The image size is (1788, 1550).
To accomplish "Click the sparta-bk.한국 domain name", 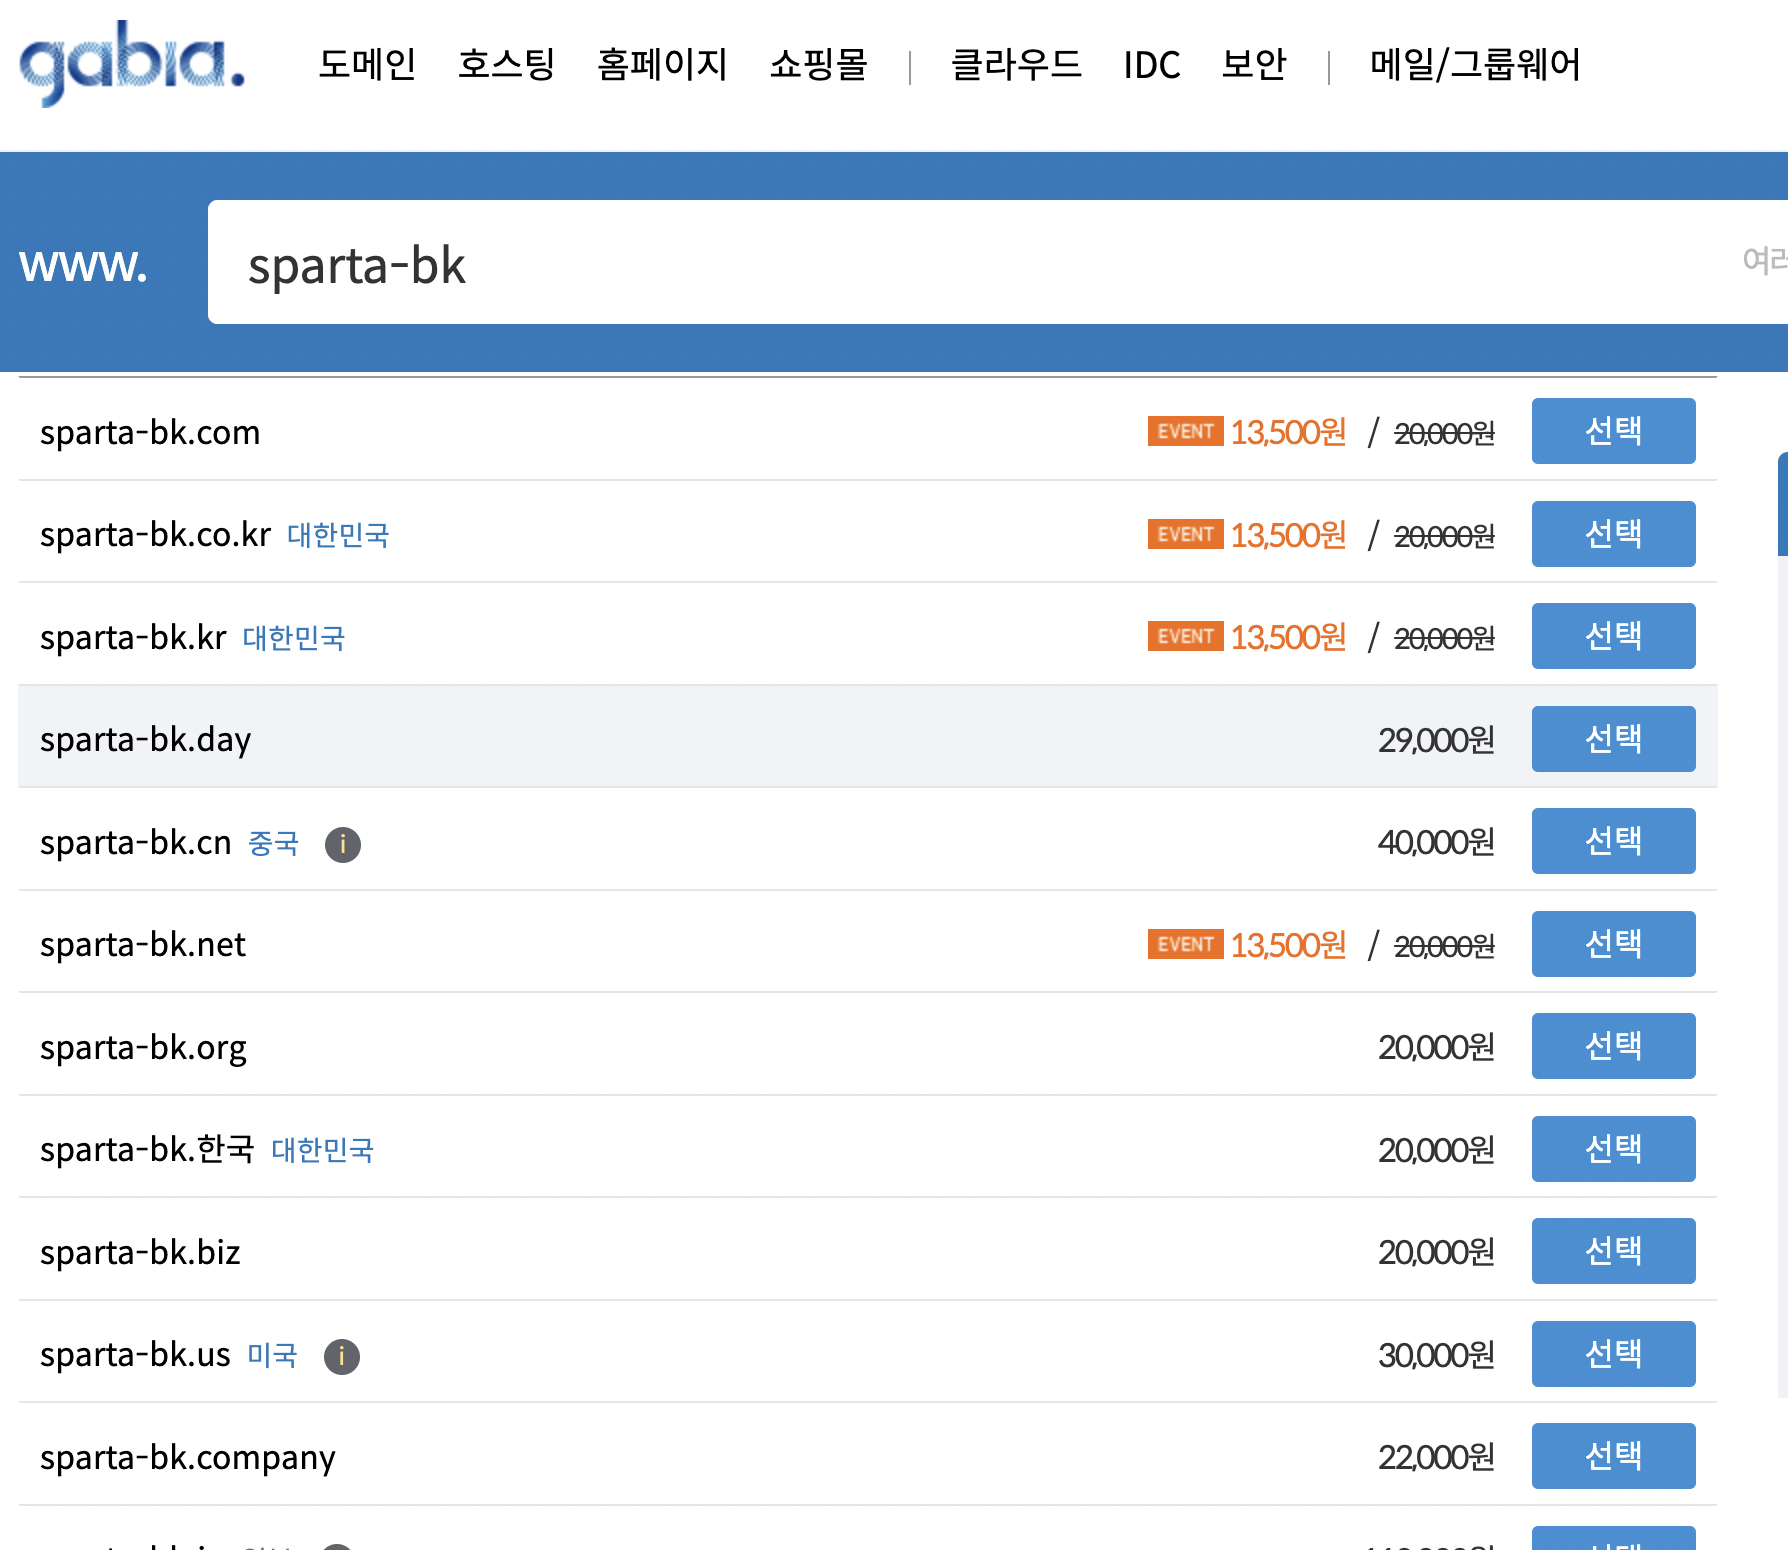I will 147,1150.
